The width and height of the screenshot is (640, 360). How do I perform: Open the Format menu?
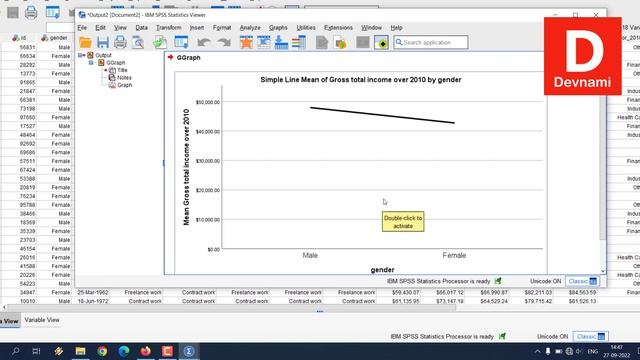click(222, 28)
